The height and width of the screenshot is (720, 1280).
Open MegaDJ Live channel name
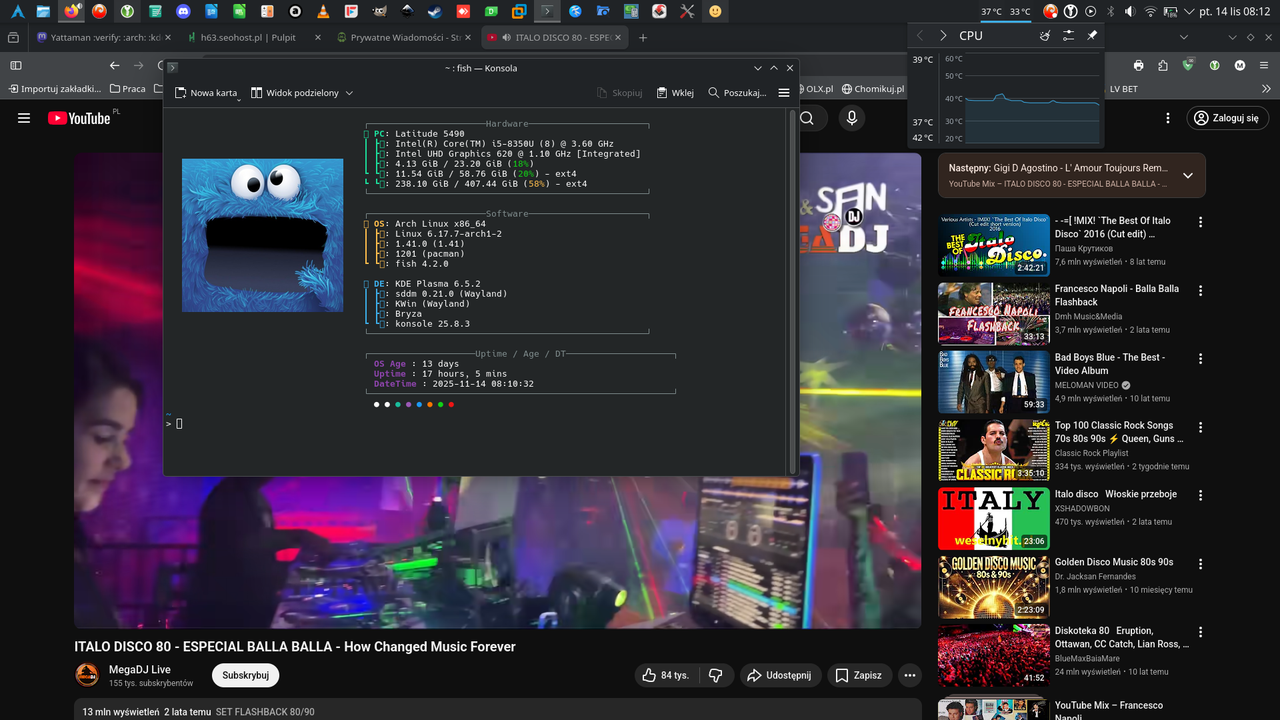point(139,669)
